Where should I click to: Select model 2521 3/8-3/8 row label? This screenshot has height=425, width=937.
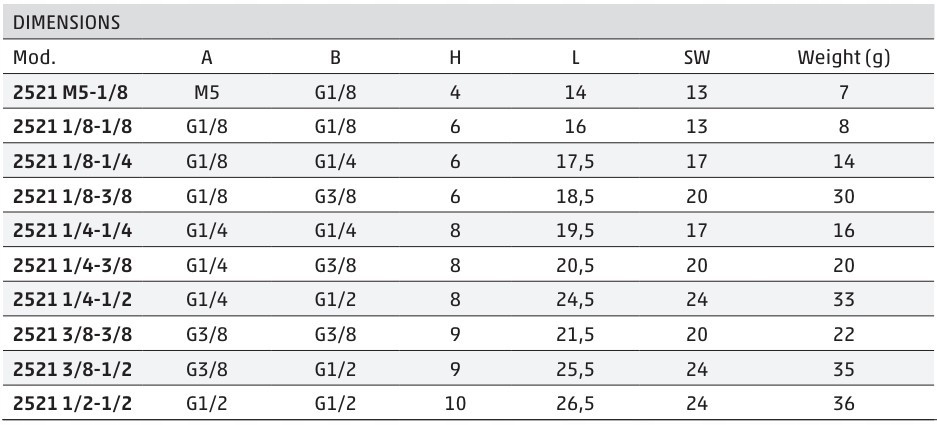click(72, 334)
